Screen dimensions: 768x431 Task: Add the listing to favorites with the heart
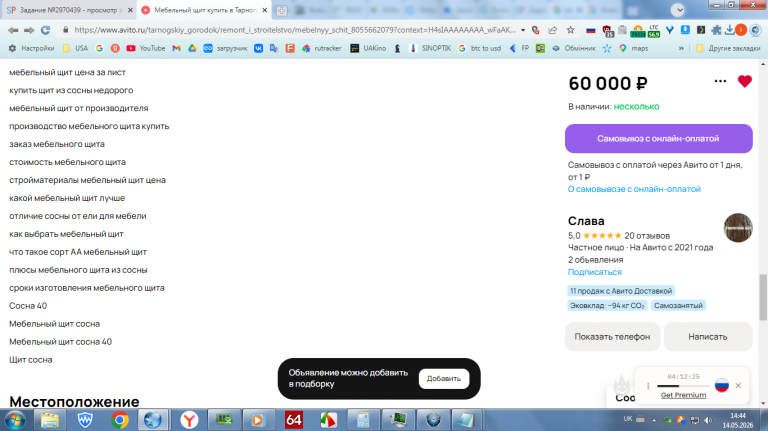pyautogui.click(x=744, y=81)
